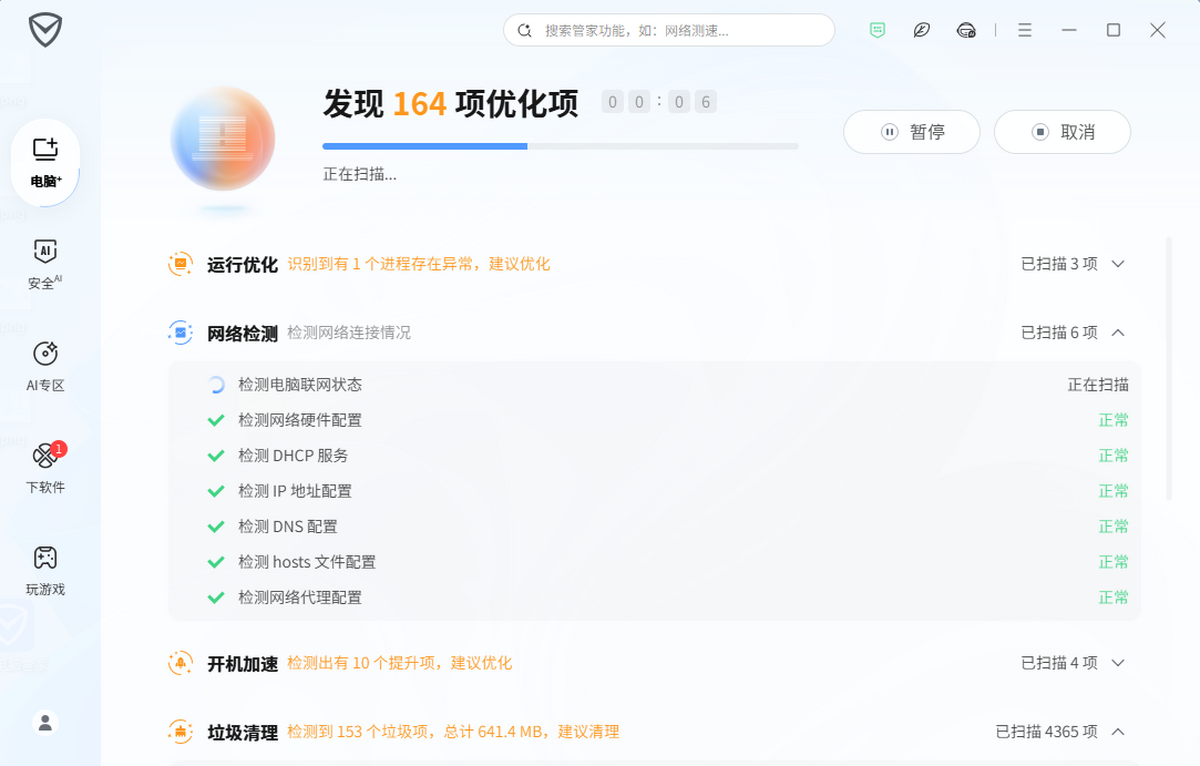Viewport: 1200px width, 766px height.
Task: Open 下软件 with the red badge
Action: (45, 468)
